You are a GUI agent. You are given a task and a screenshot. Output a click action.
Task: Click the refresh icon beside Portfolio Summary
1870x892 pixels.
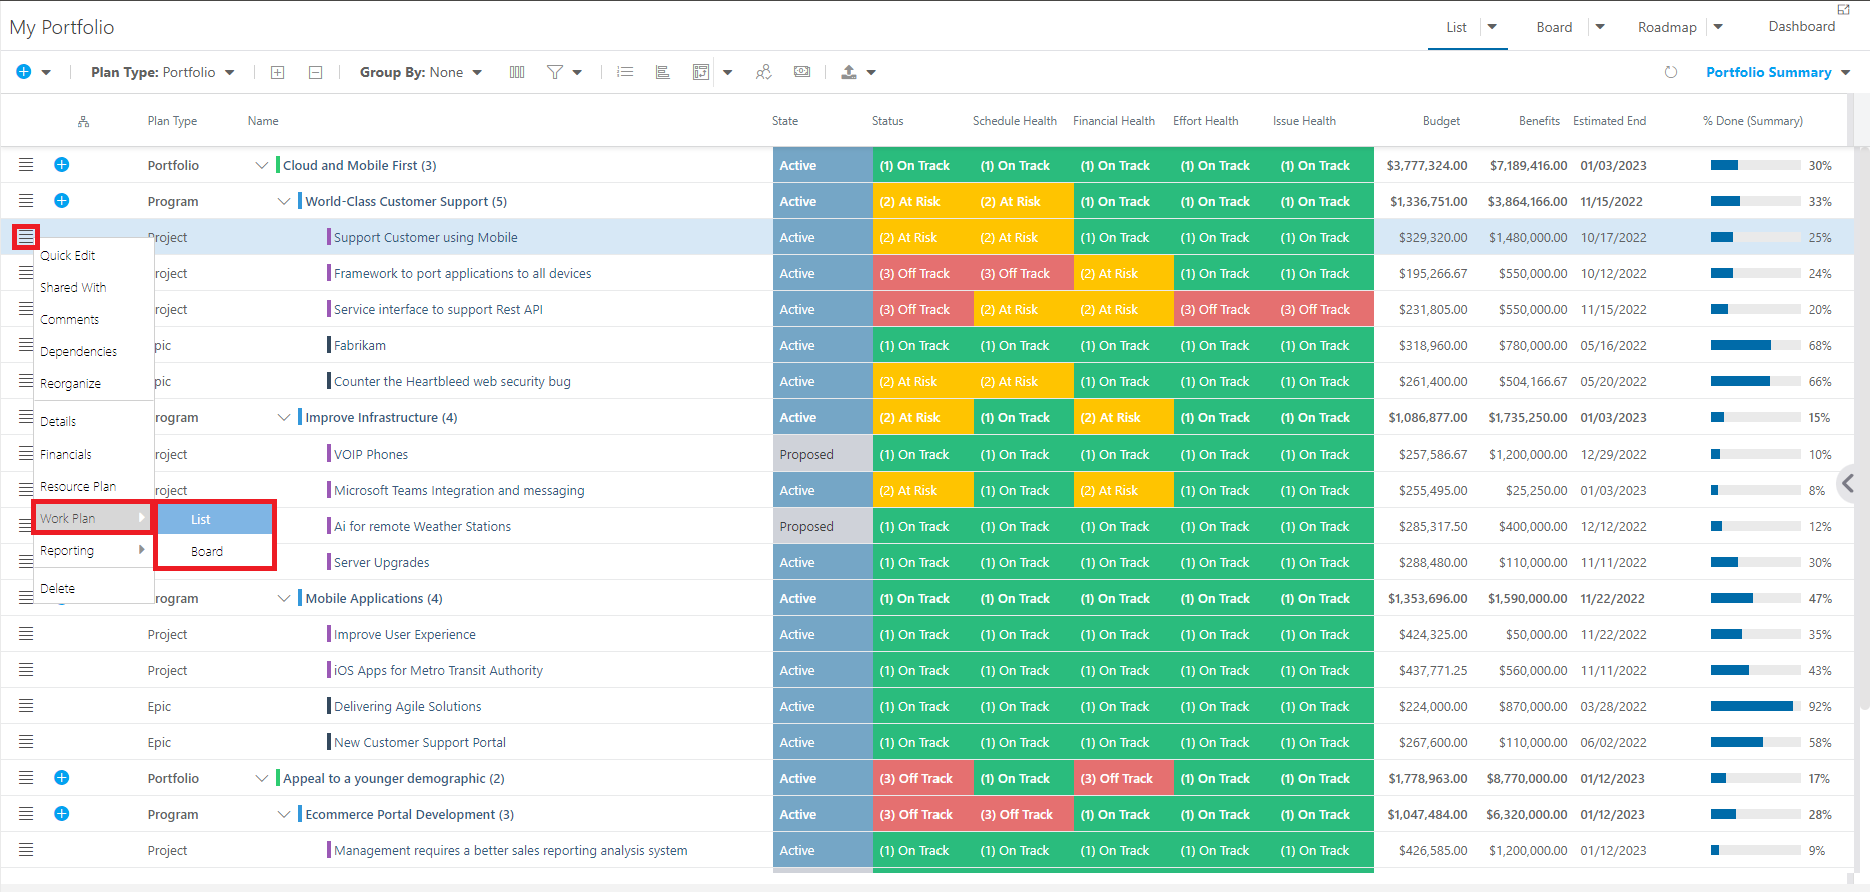[1671, 72]
